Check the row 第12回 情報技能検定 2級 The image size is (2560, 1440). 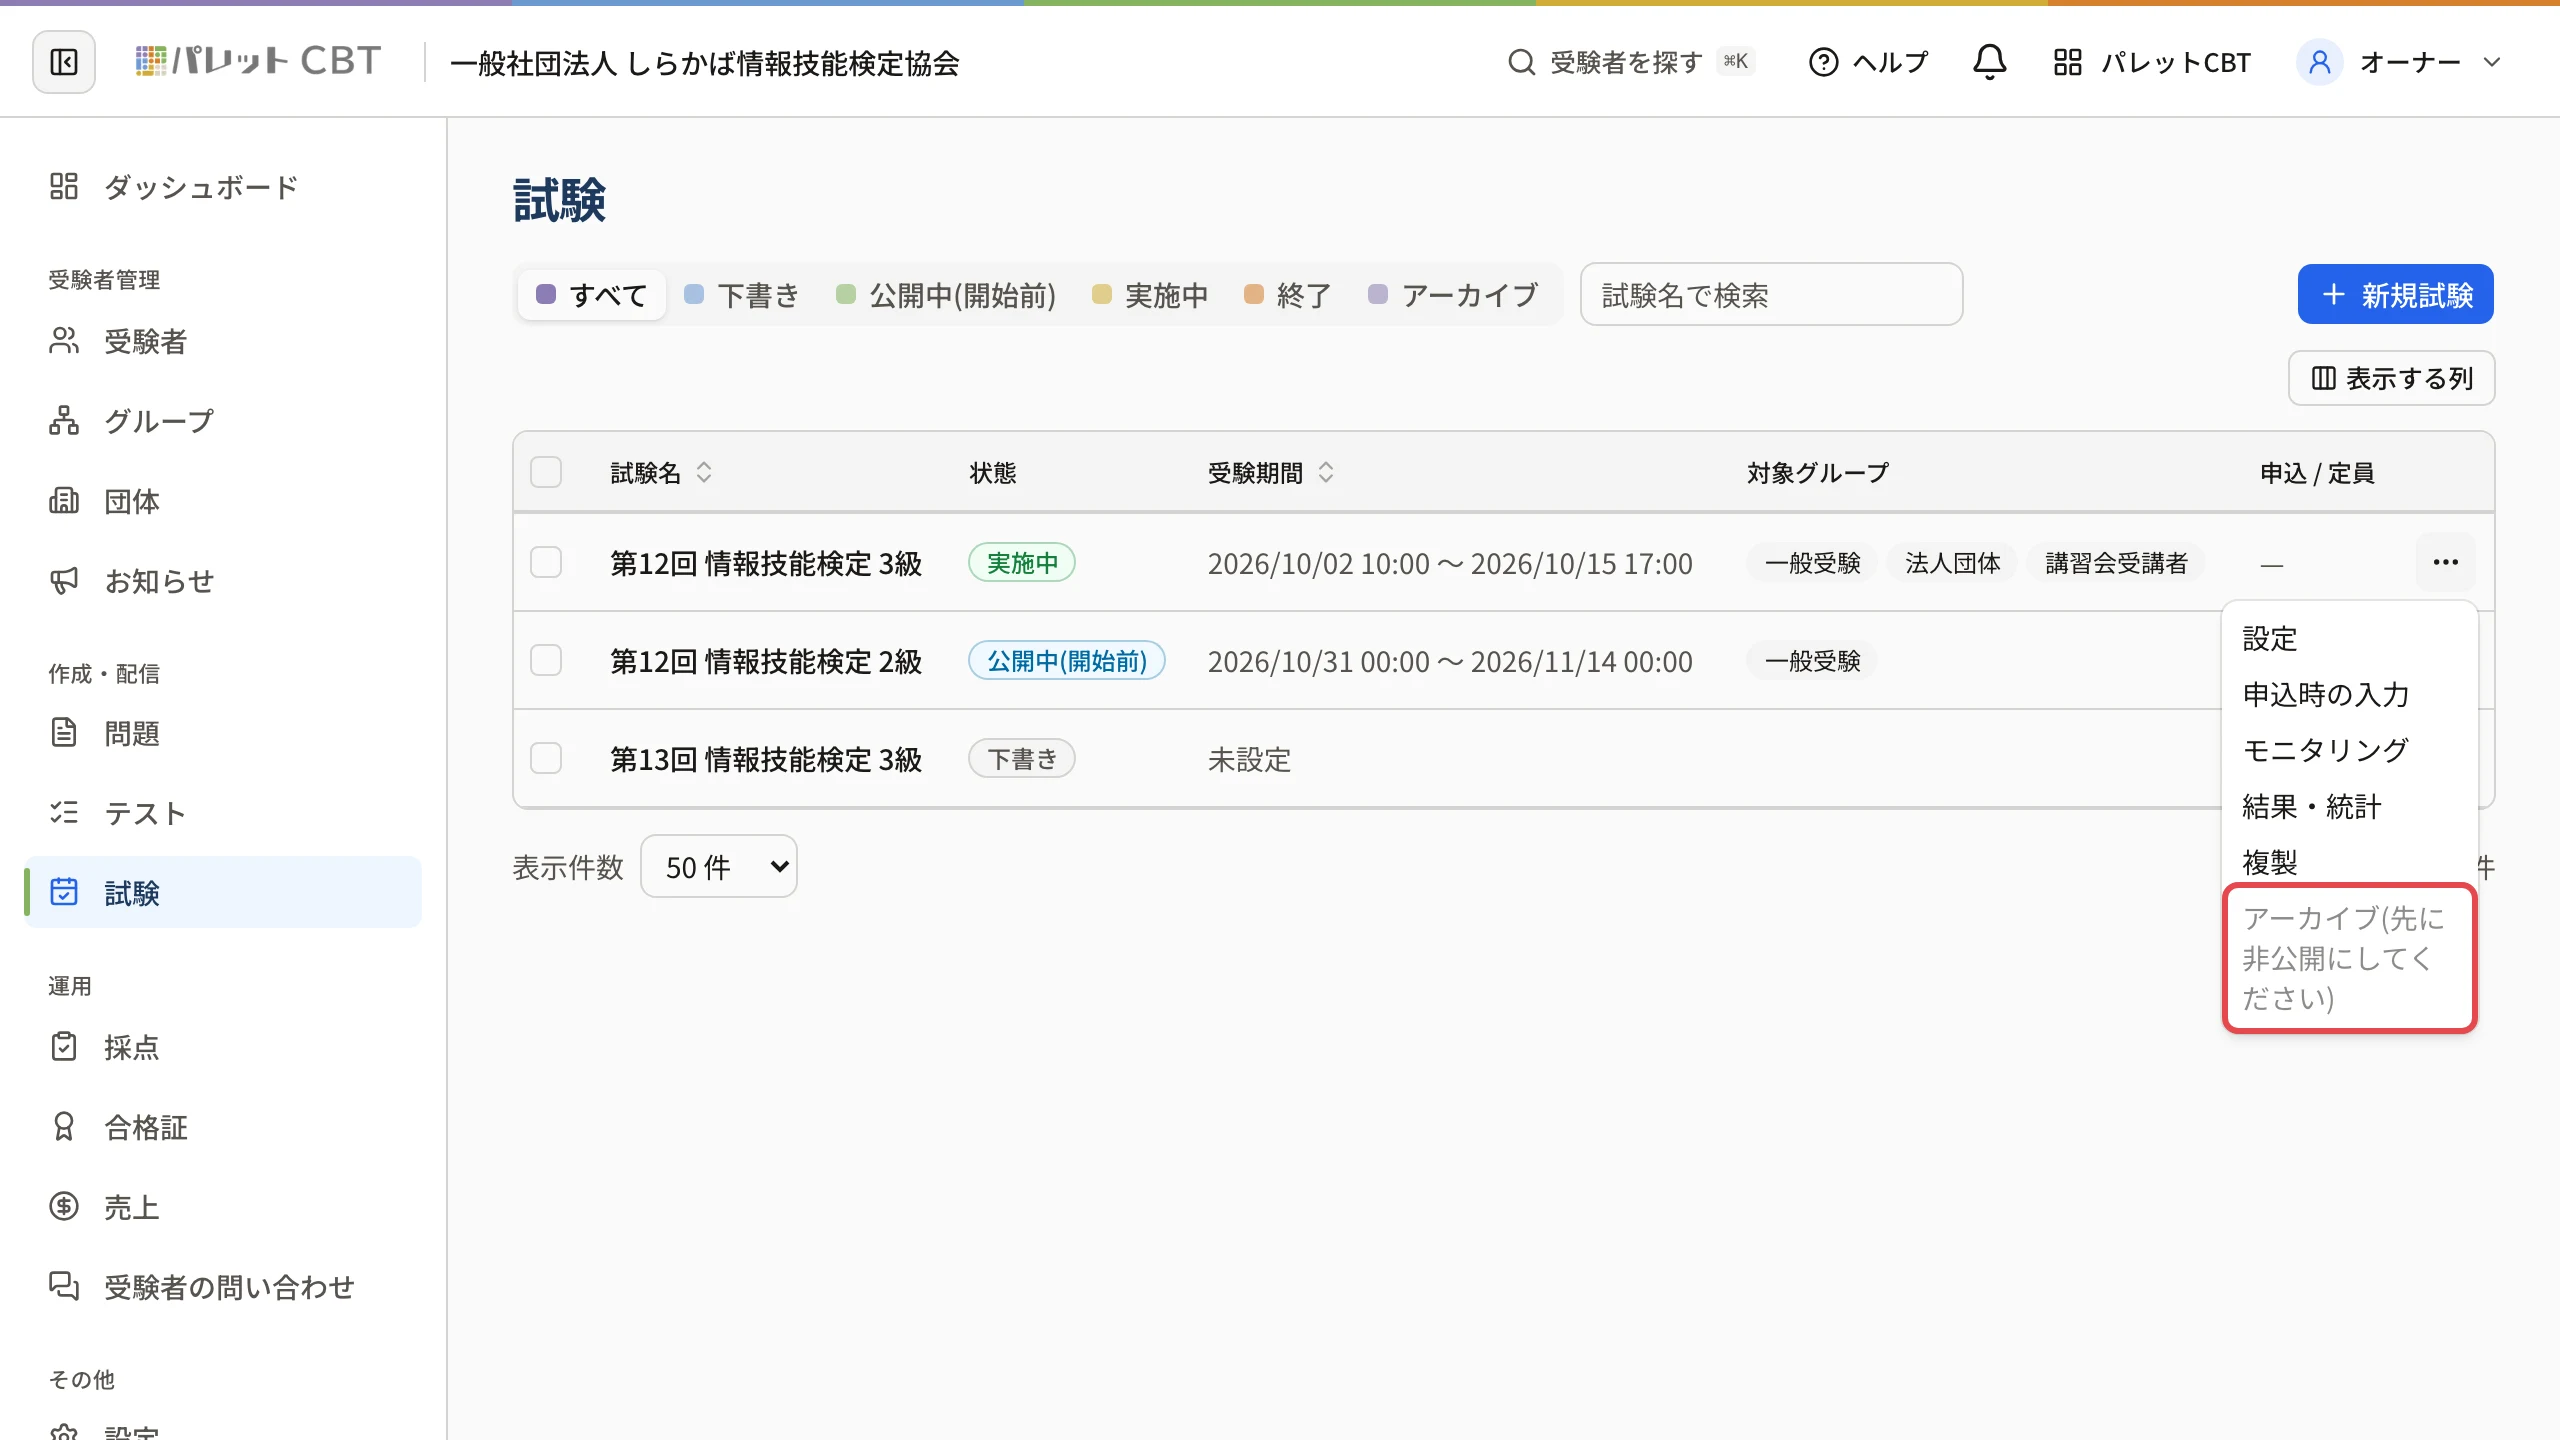pyautogui.click(x=546, y=660)
